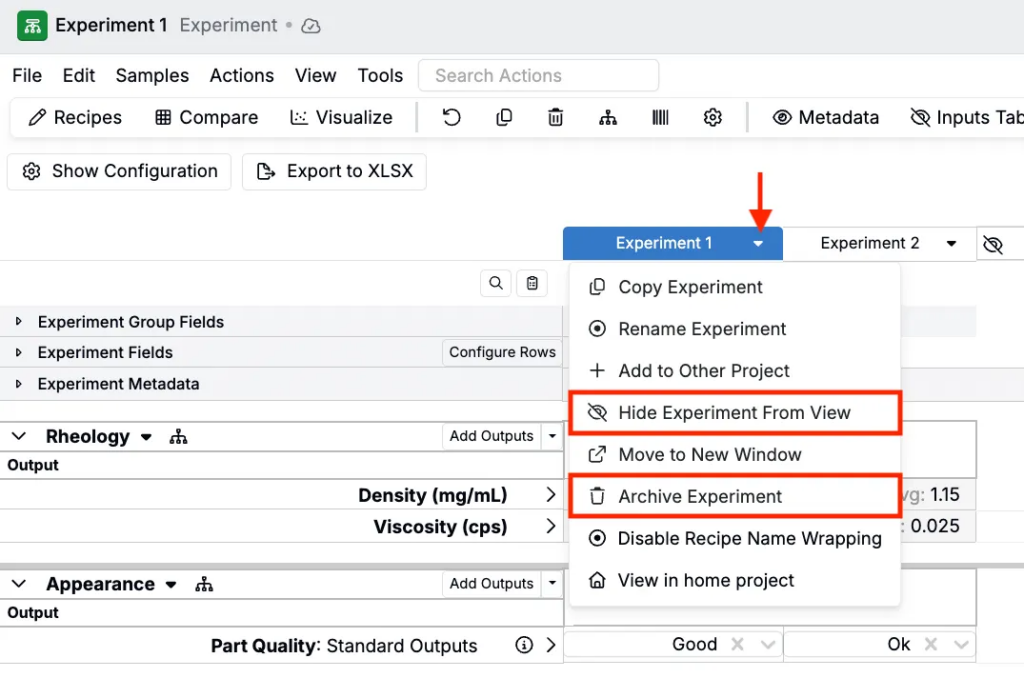The height and width of the screenshot is (678, 1024).
Task: Click the hierarchy tree icon in toolbar
Action: point(608,118)
